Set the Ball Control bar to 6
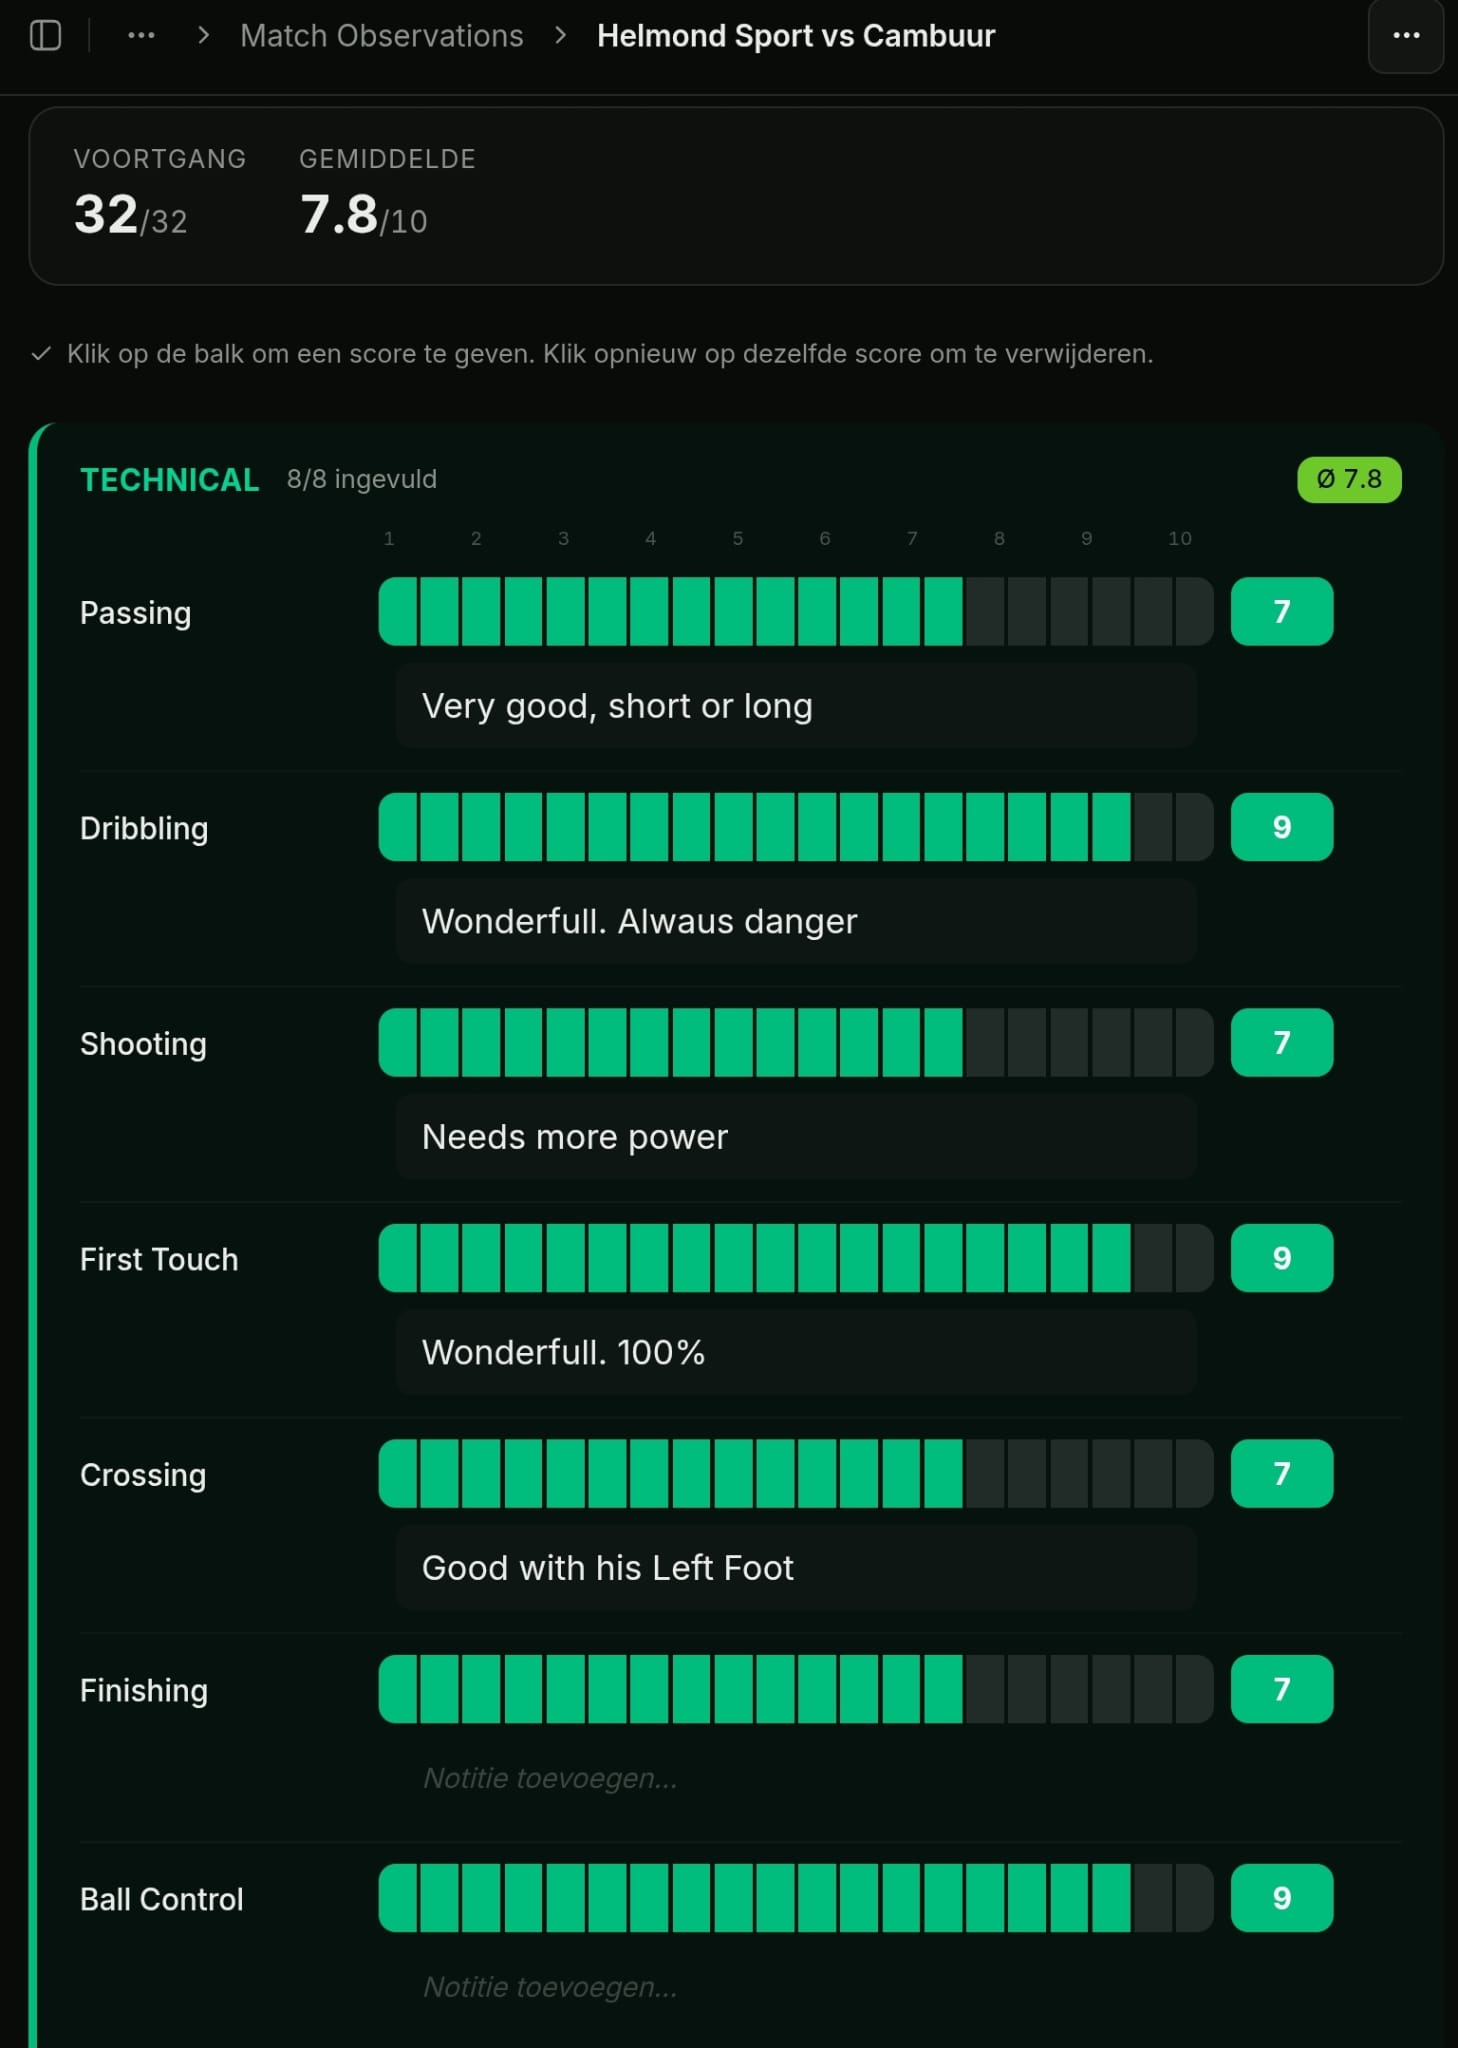Screen dimensions: 1458x2048 pos(838,1898)
